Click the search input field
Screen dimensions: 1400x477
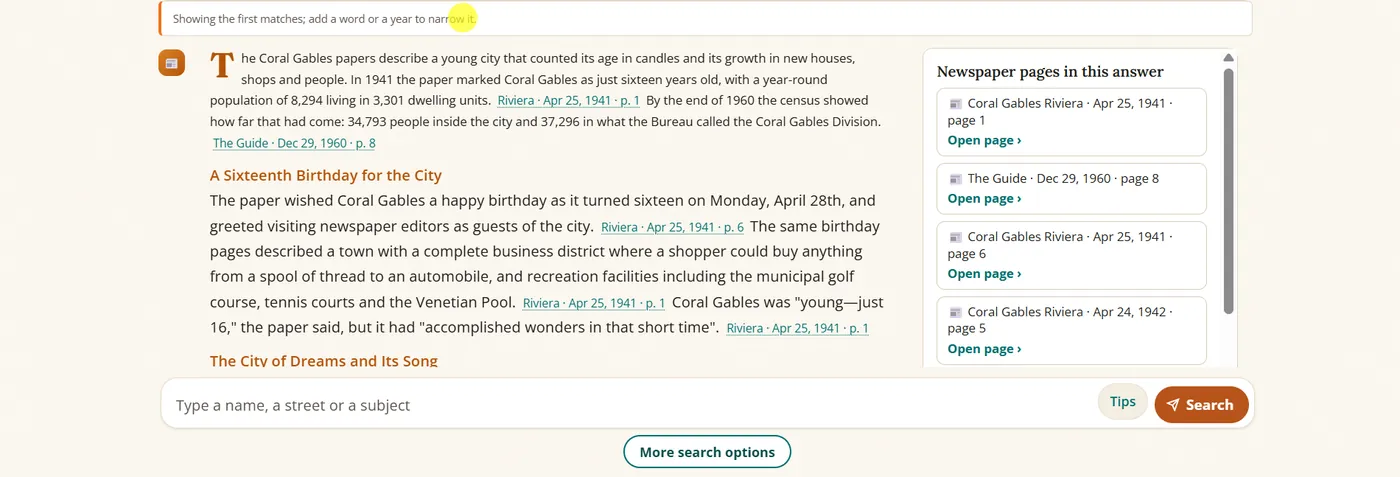(630, 405)
